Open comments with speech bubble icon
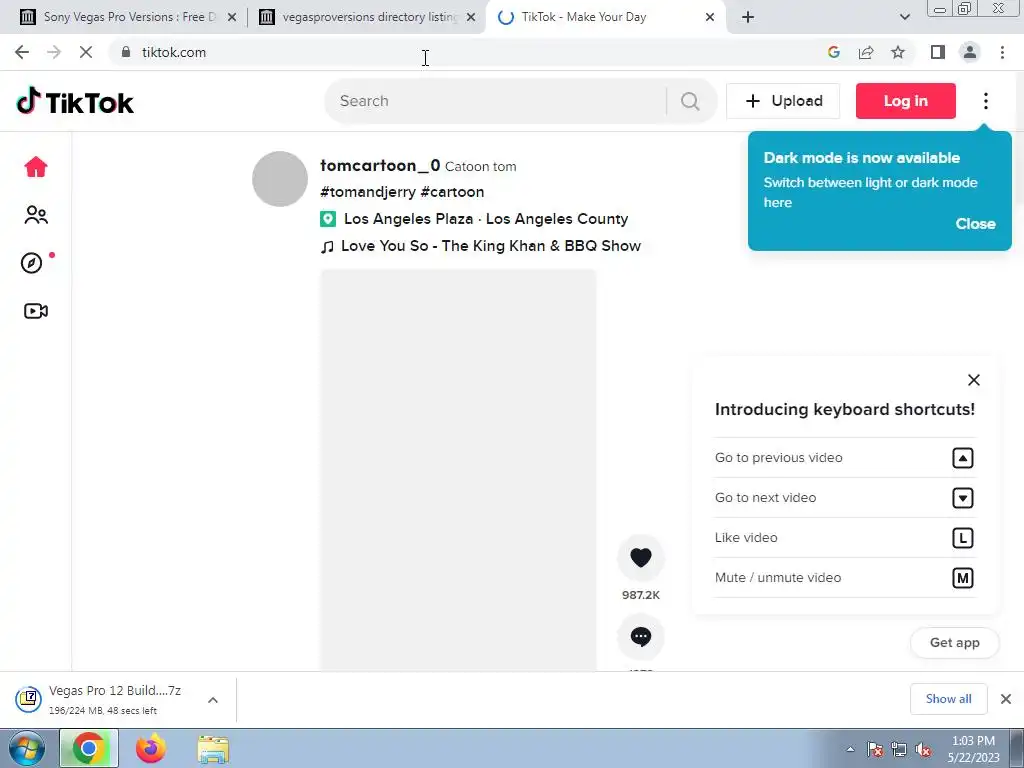 pyautogui.click(x=641, y=637)
